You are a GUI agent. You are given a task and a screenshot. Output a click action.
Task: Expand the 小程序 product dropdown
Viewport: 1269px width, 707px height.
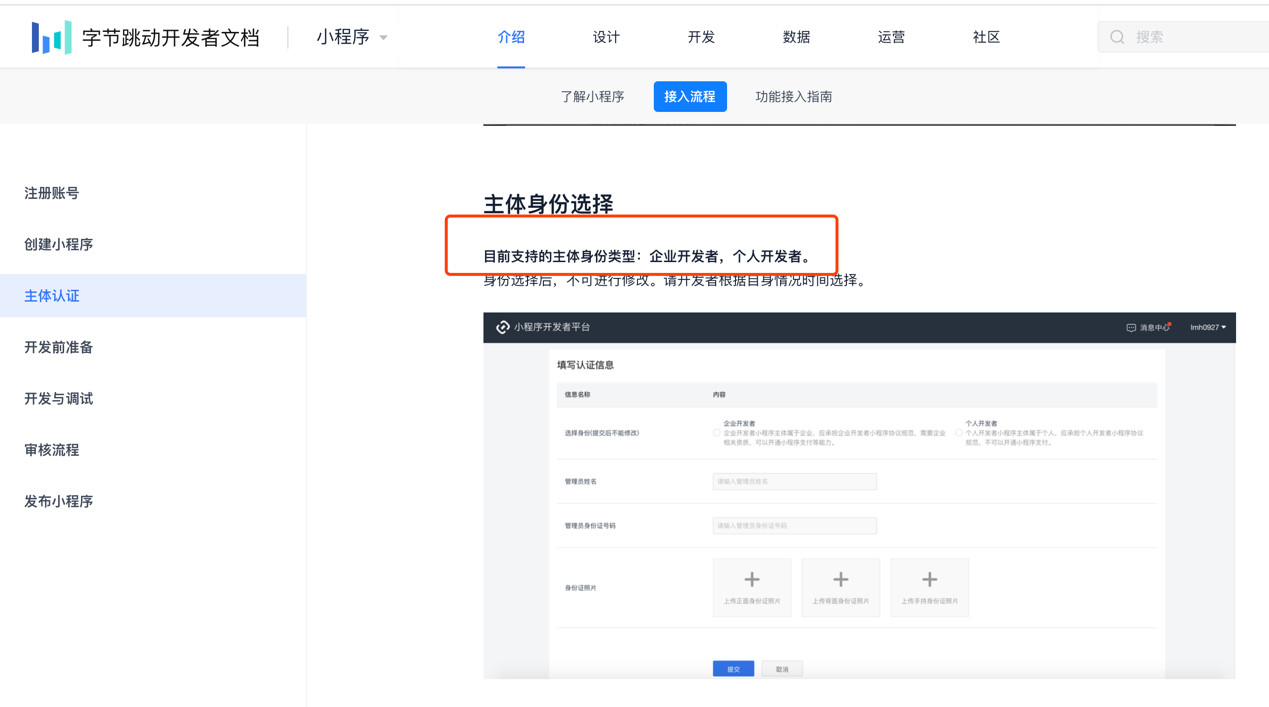[x=352, y=37]
